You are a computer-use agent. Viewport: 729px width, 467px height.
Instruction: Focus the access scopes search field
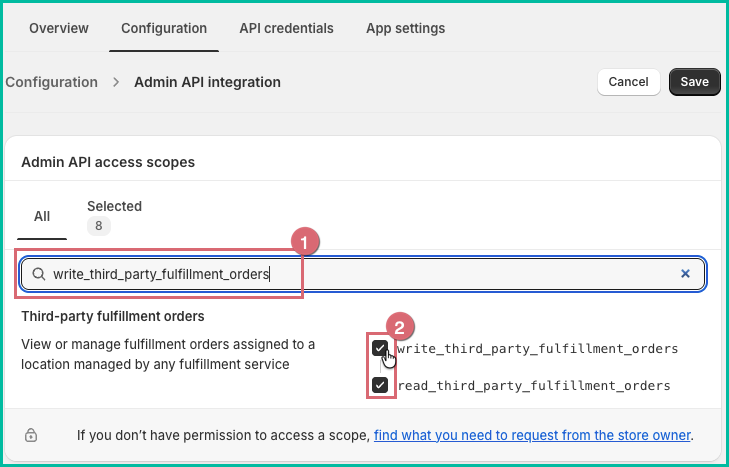pos(363,274)
